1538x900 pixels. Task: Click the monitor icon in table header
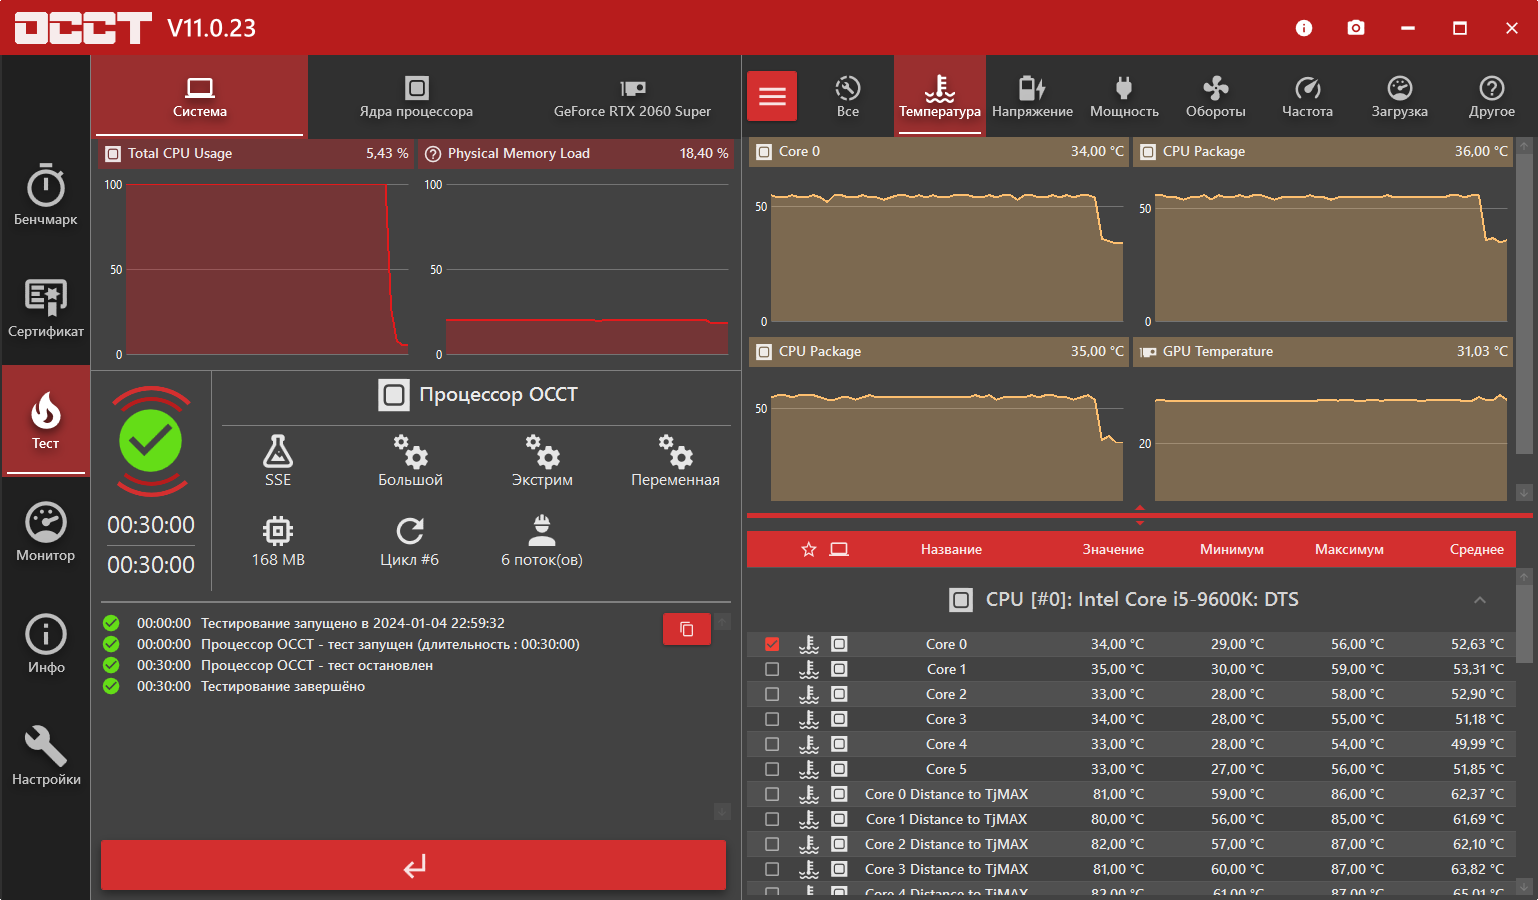click(x=839, y=549)
